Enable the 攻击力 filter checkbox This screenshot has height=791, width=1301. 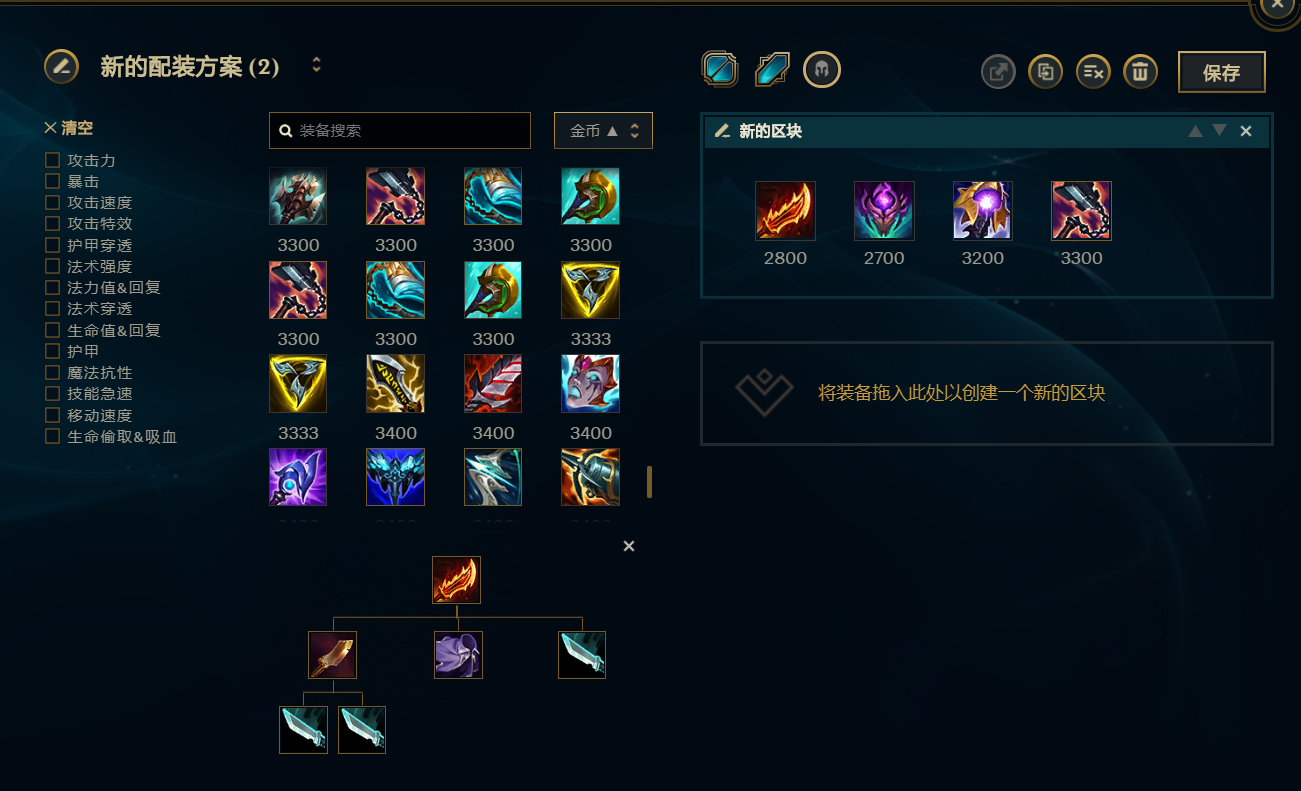[52, 160]
